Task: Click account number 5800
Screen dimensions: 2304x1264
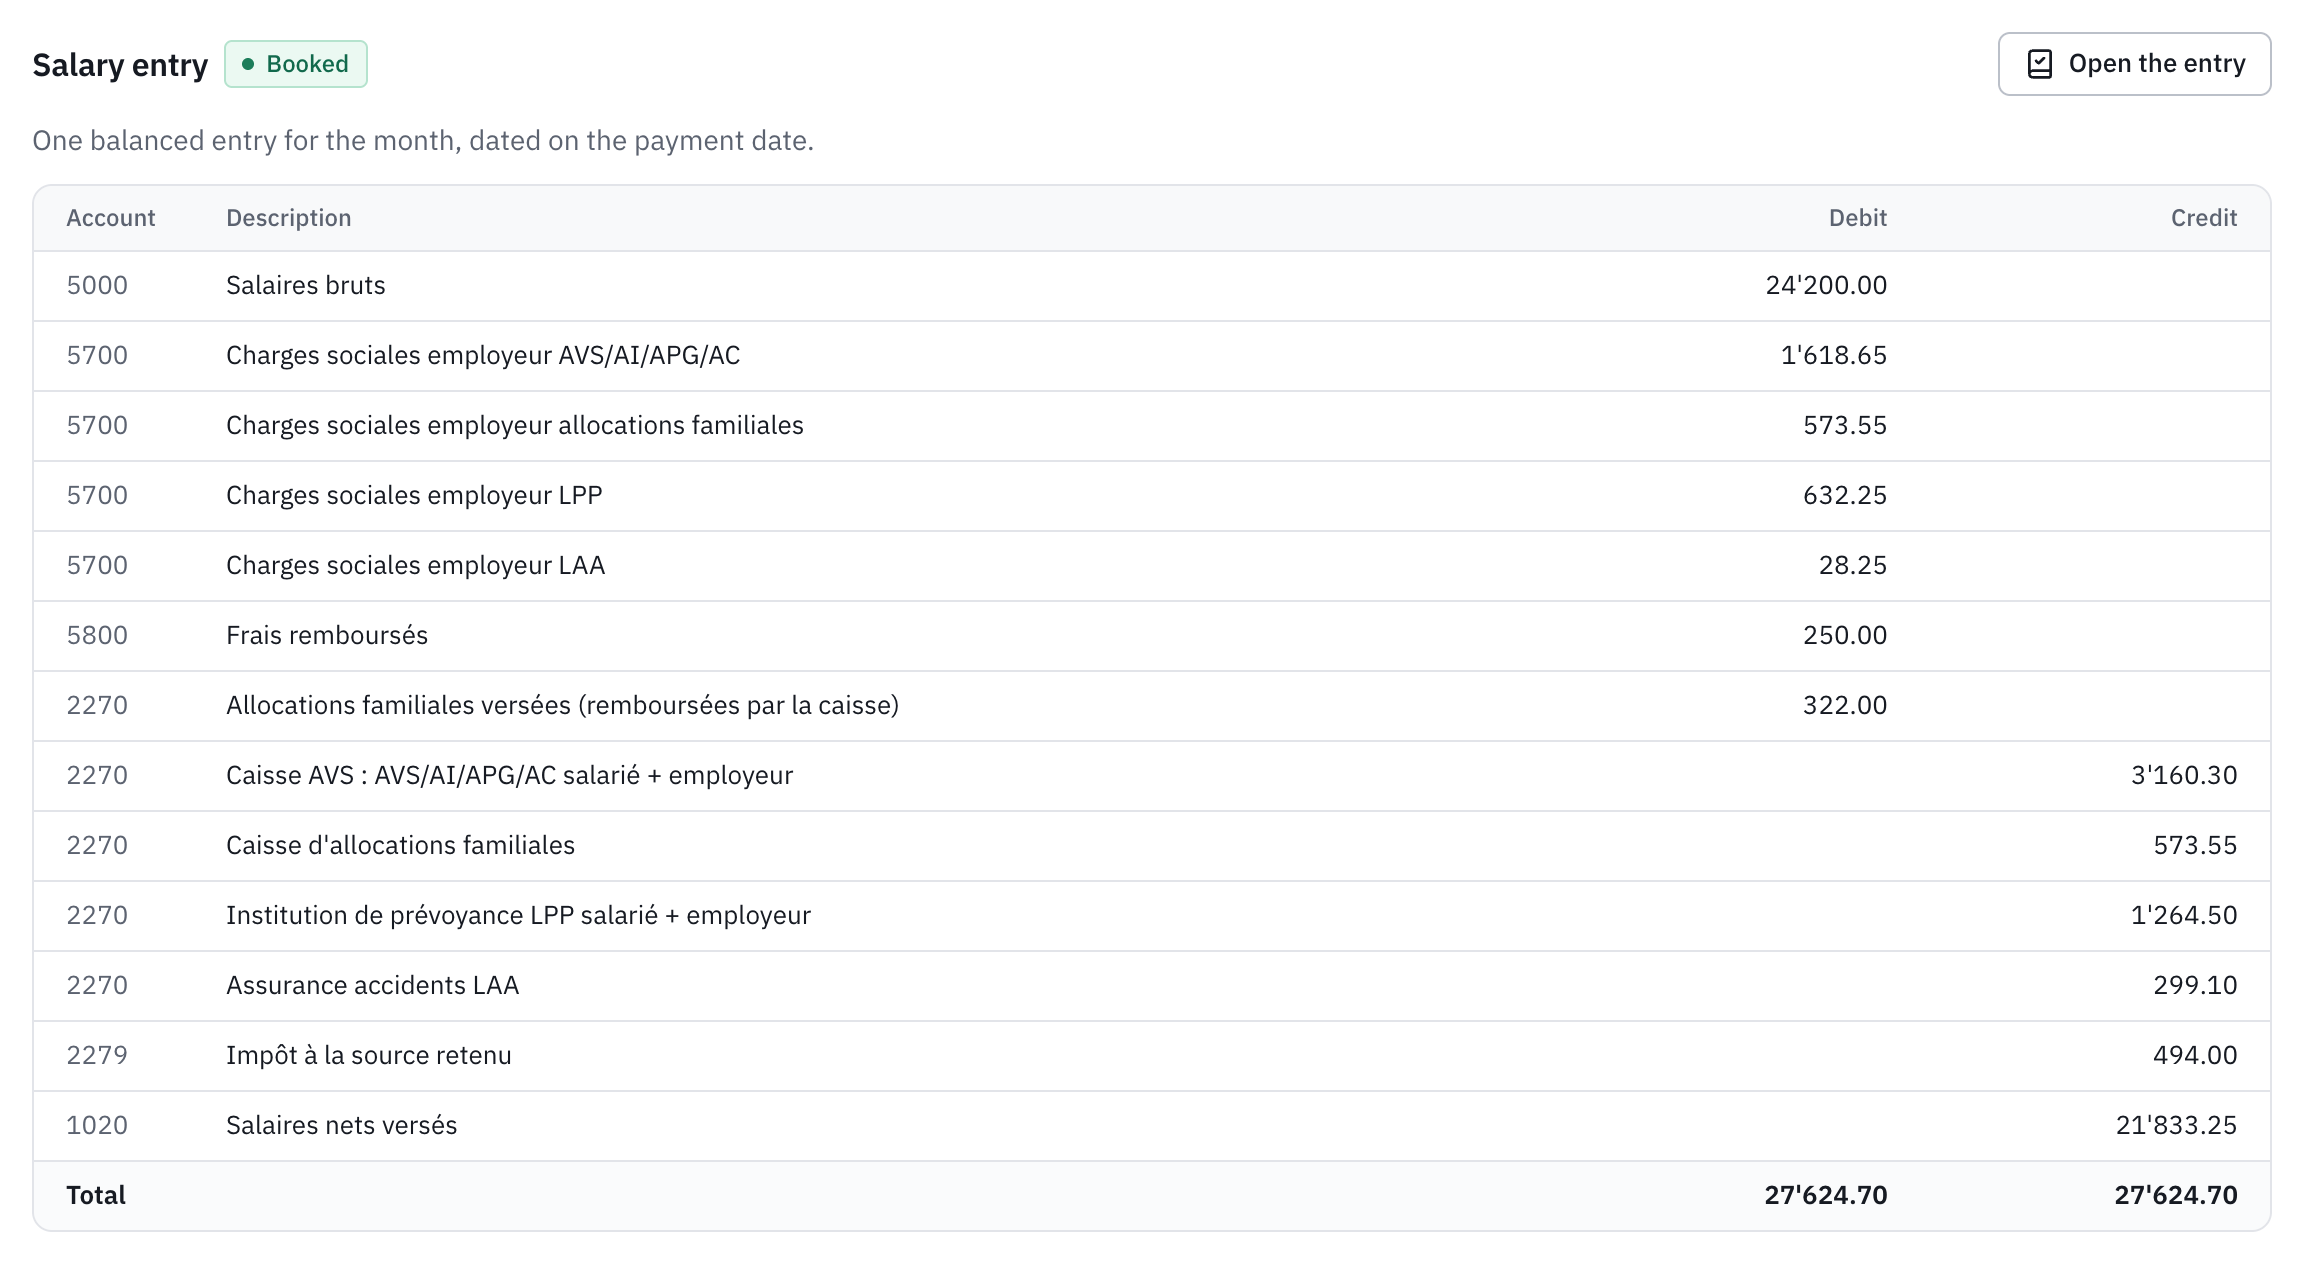Action: click(x=97, y=635)
